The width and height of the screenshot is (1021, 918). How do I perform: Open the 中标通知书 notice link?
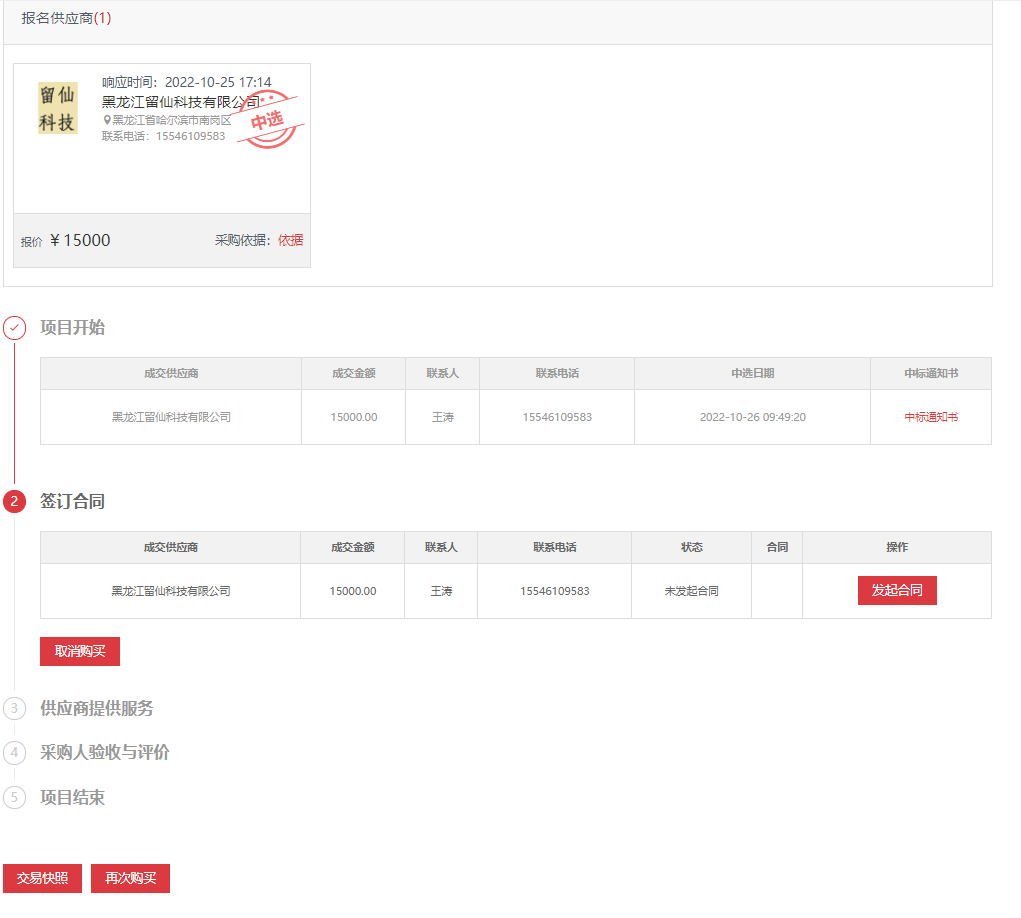(x=930, y=416)
